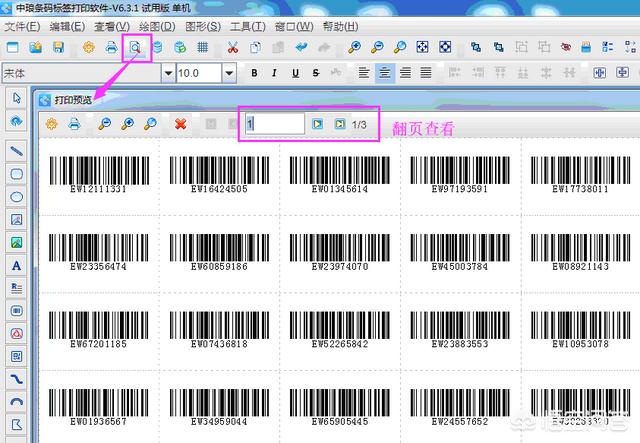Select the pointer selection tool
This screenshot has height=443, width=640.
click(16, 98)
